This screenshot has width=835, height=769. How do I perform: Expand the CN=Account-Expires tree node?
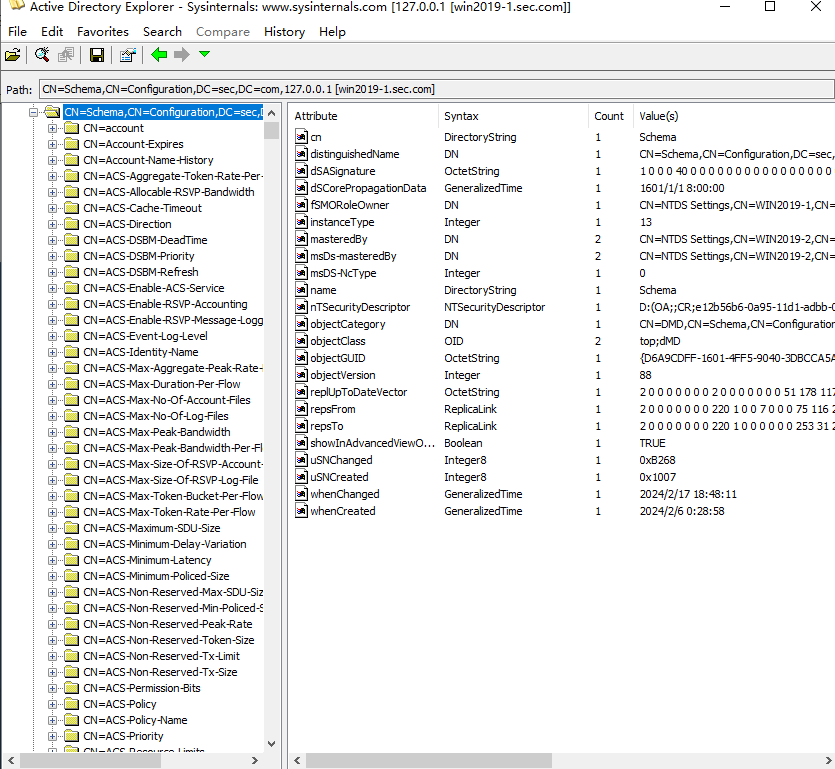pyautogui.click(x=54, y=144)
